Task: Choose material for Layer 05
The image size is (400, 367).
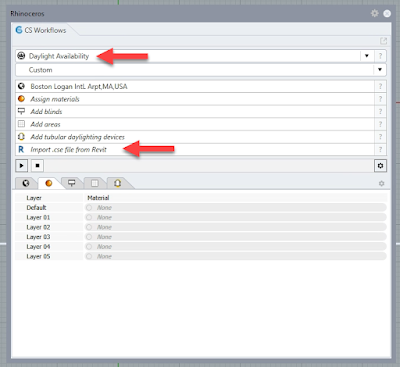Action: (x=236, y=256)
